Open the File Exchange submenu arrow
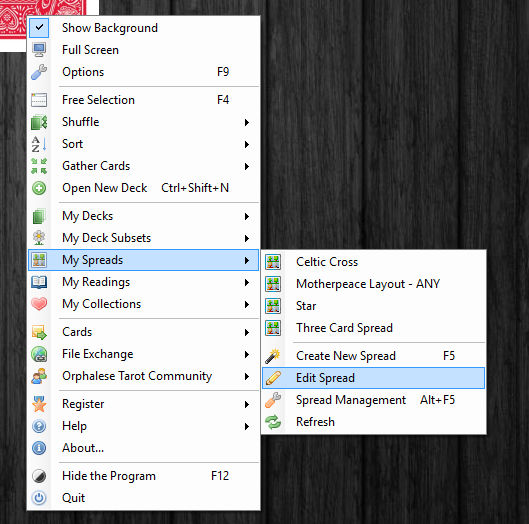The image size is (529, 524). tap(247, 354)
